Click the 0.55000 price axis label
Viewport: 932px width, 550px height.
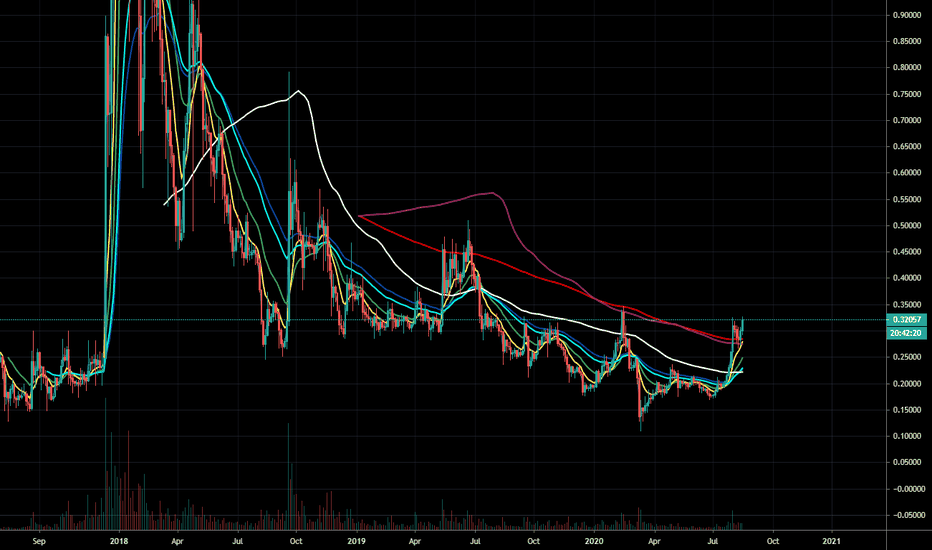(x=908, y=199)
